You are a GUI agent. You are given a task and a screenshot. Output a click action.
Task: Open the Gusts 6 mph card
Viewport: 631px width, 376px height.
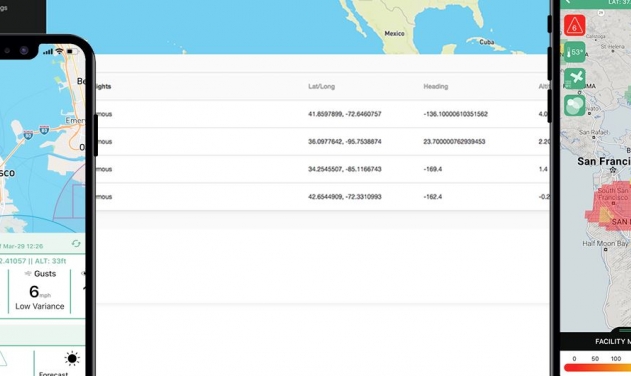39,291
